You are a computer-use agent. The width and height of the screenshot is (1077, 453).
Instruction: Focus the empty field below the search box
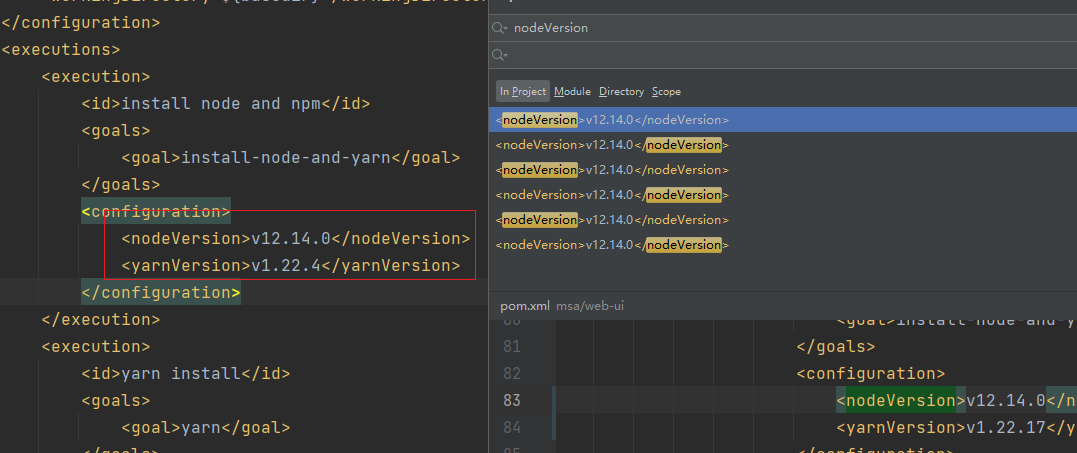[783, 55]
